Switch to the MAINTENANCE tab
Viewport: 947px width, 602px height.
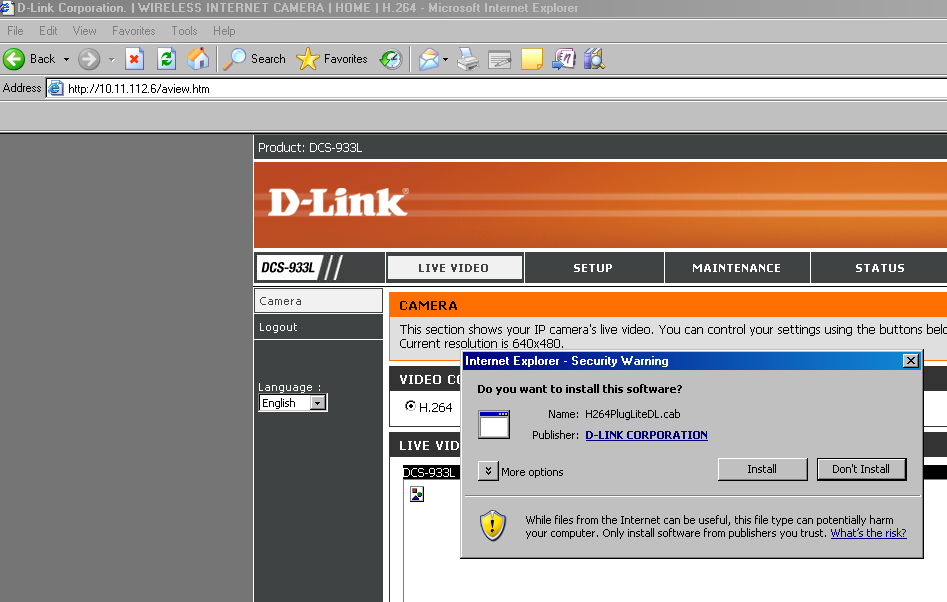pyautogui.click(x=736, y=268)
